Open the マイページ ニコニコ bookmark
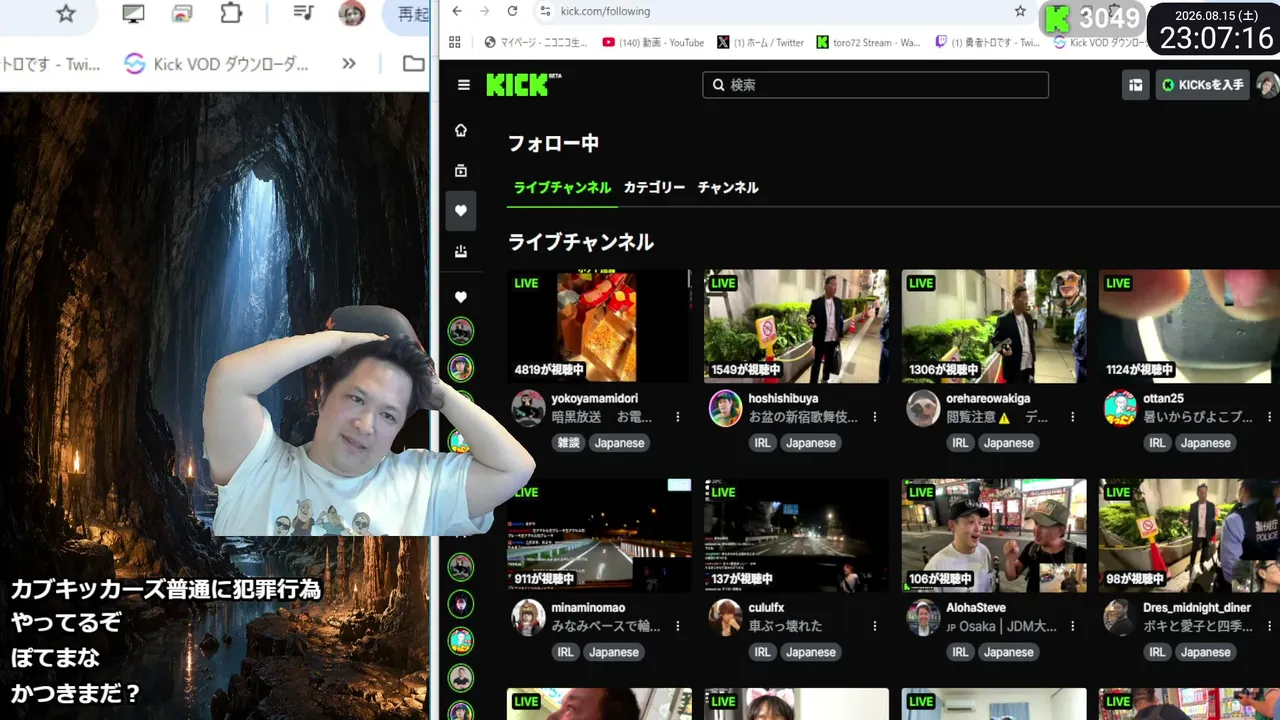The width and height of the screenshot is (1280, 720). point(535,42)
